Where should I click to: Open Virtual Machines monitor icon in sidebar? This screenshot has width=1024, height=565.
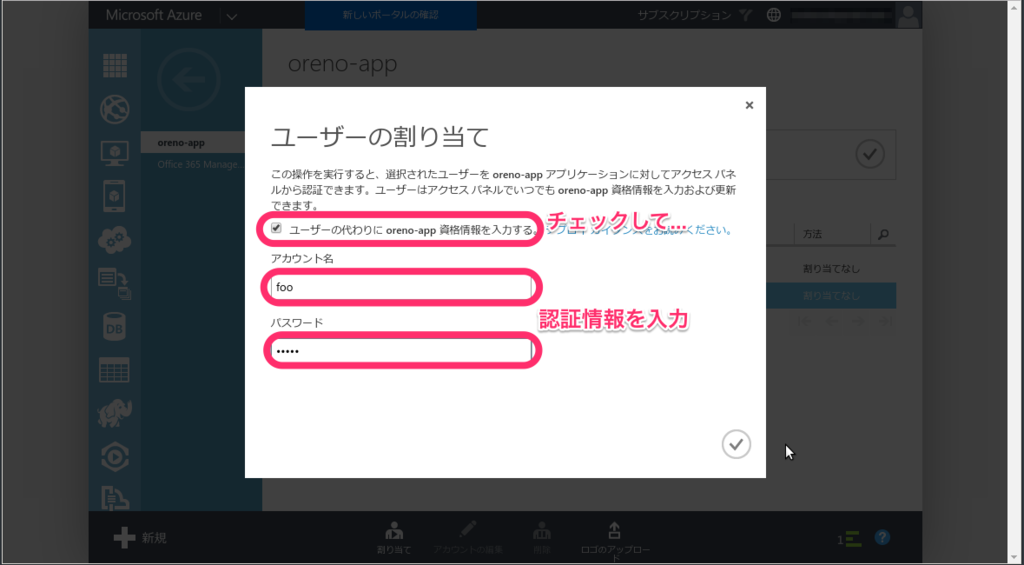coord(115,153)
